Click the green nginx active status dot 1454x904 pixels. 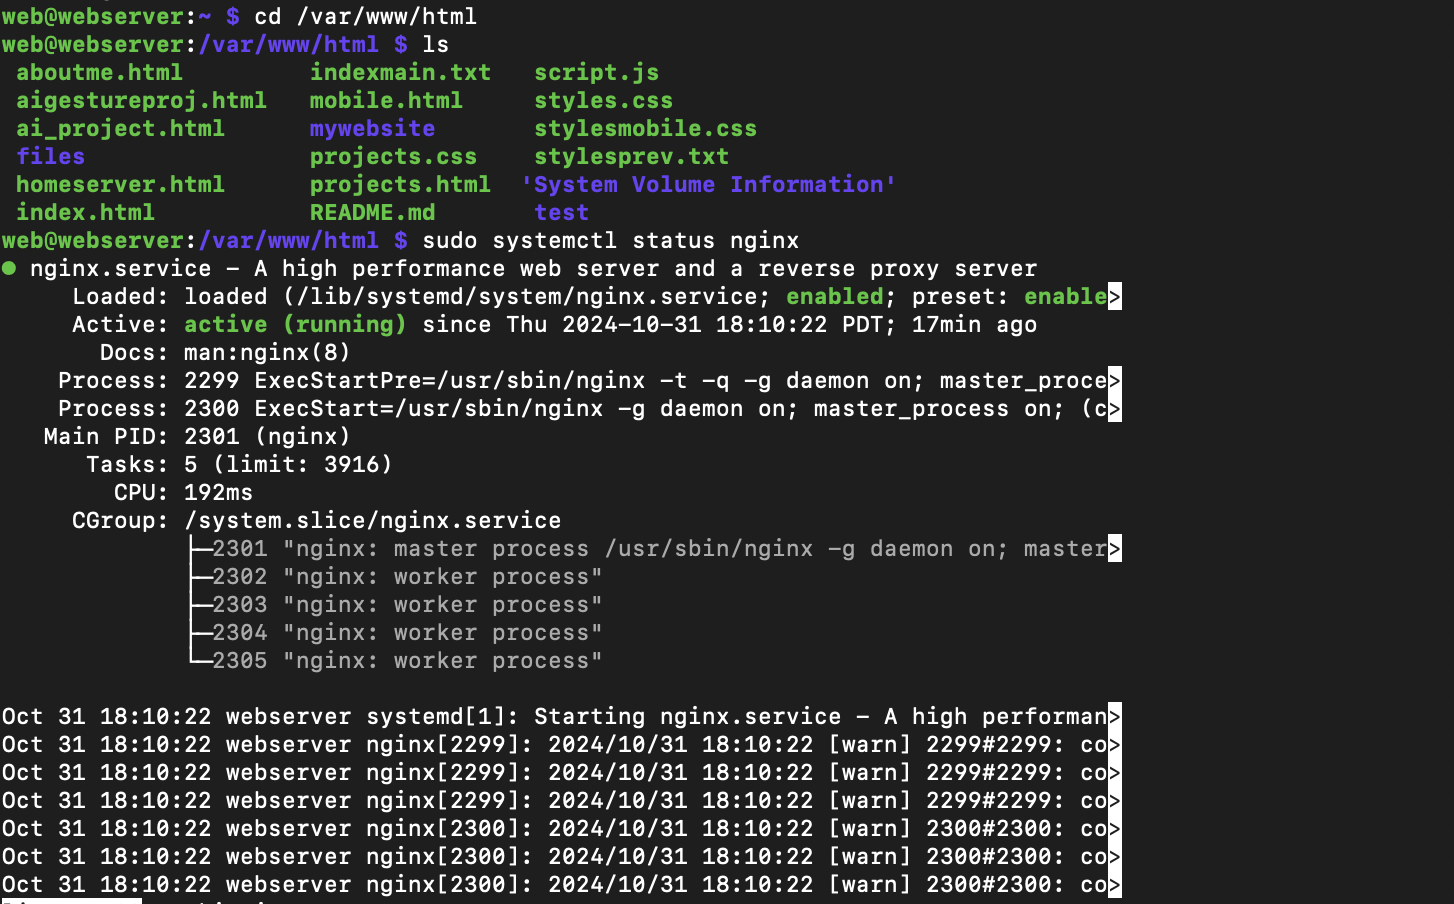coord(10,268)
